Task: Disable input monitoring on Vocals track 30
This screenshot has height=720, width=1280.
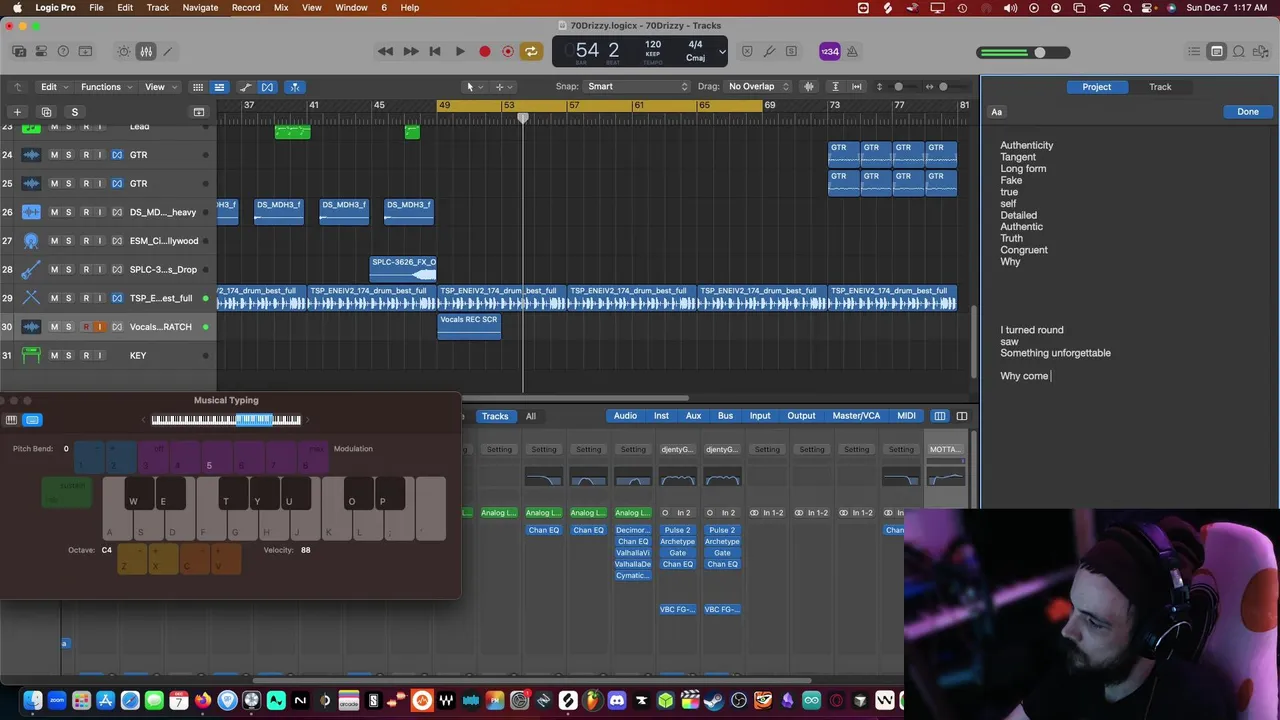Action: click(100, 327)
